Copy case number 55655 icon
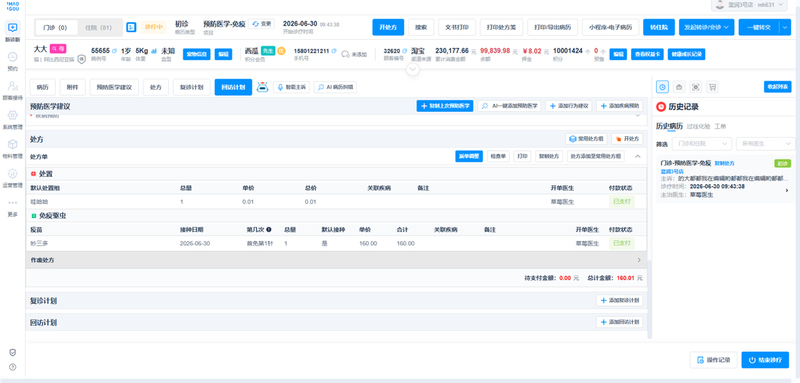Screen dimensions: 800x383 114,51
